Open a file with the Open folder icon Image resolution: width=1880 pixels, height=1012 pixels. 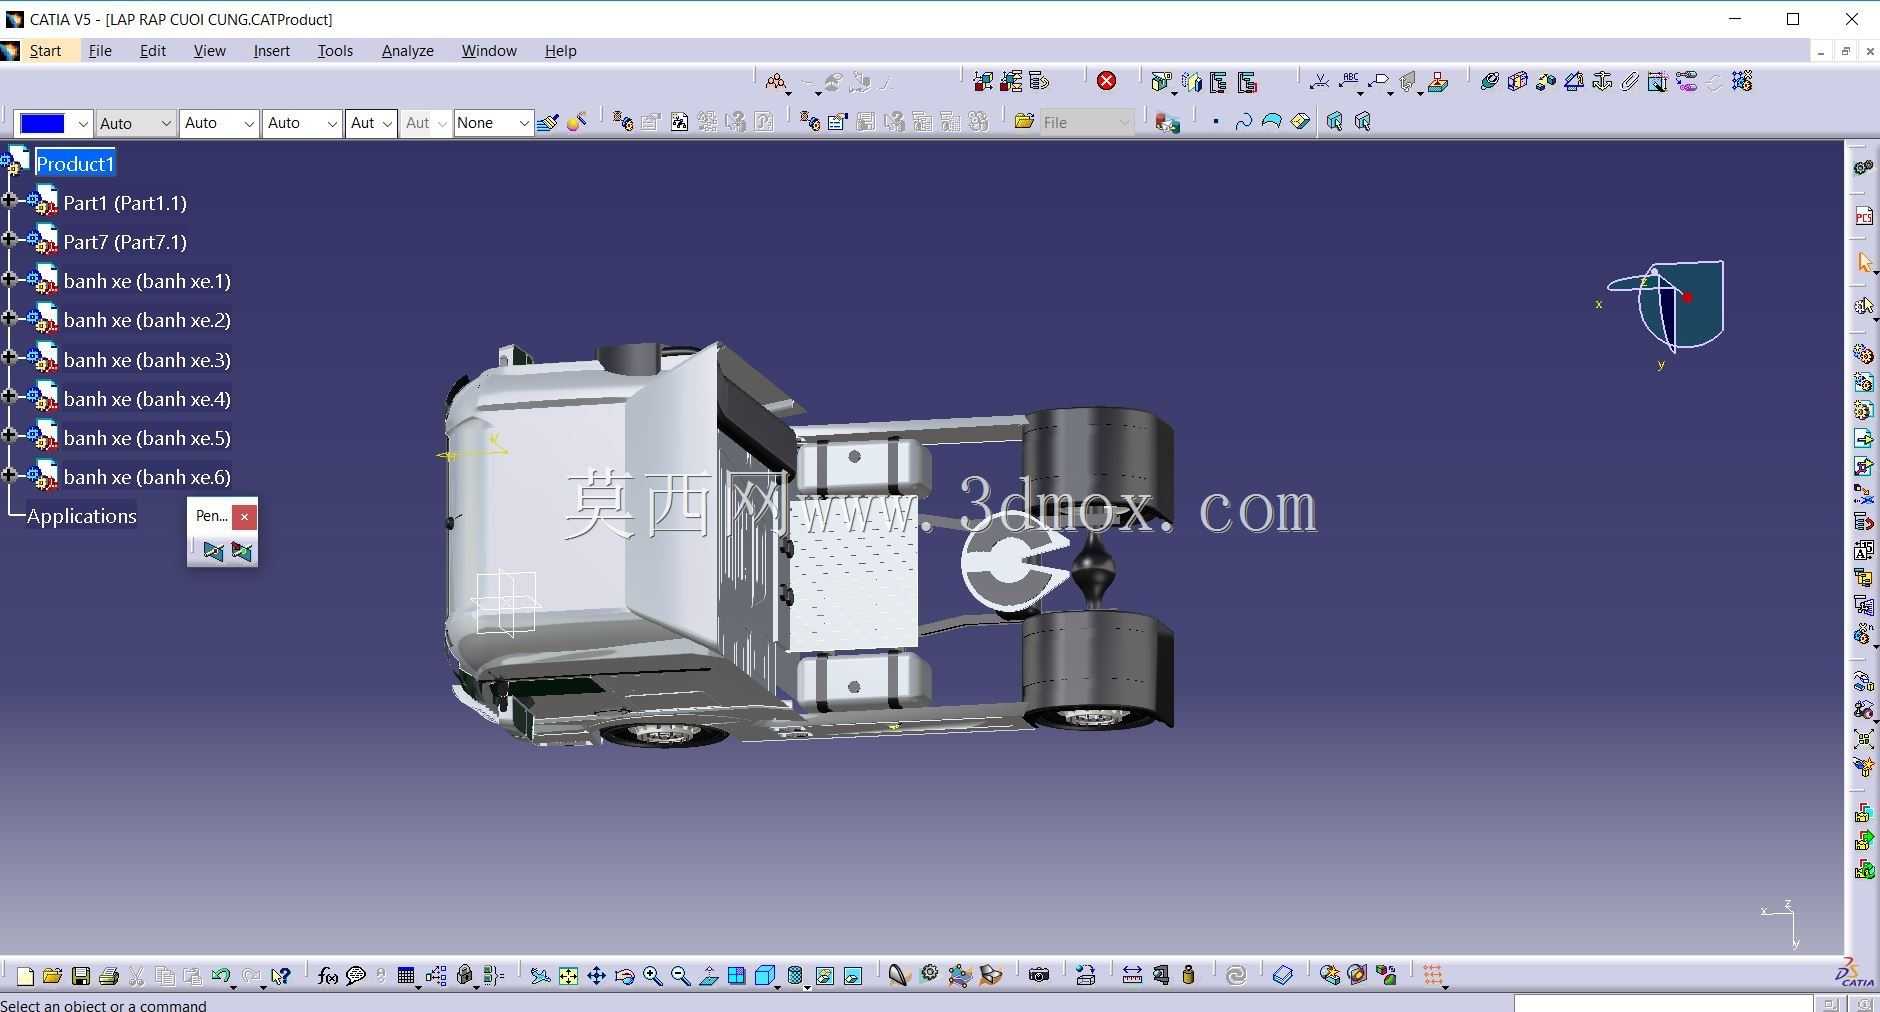coord(53,976)
